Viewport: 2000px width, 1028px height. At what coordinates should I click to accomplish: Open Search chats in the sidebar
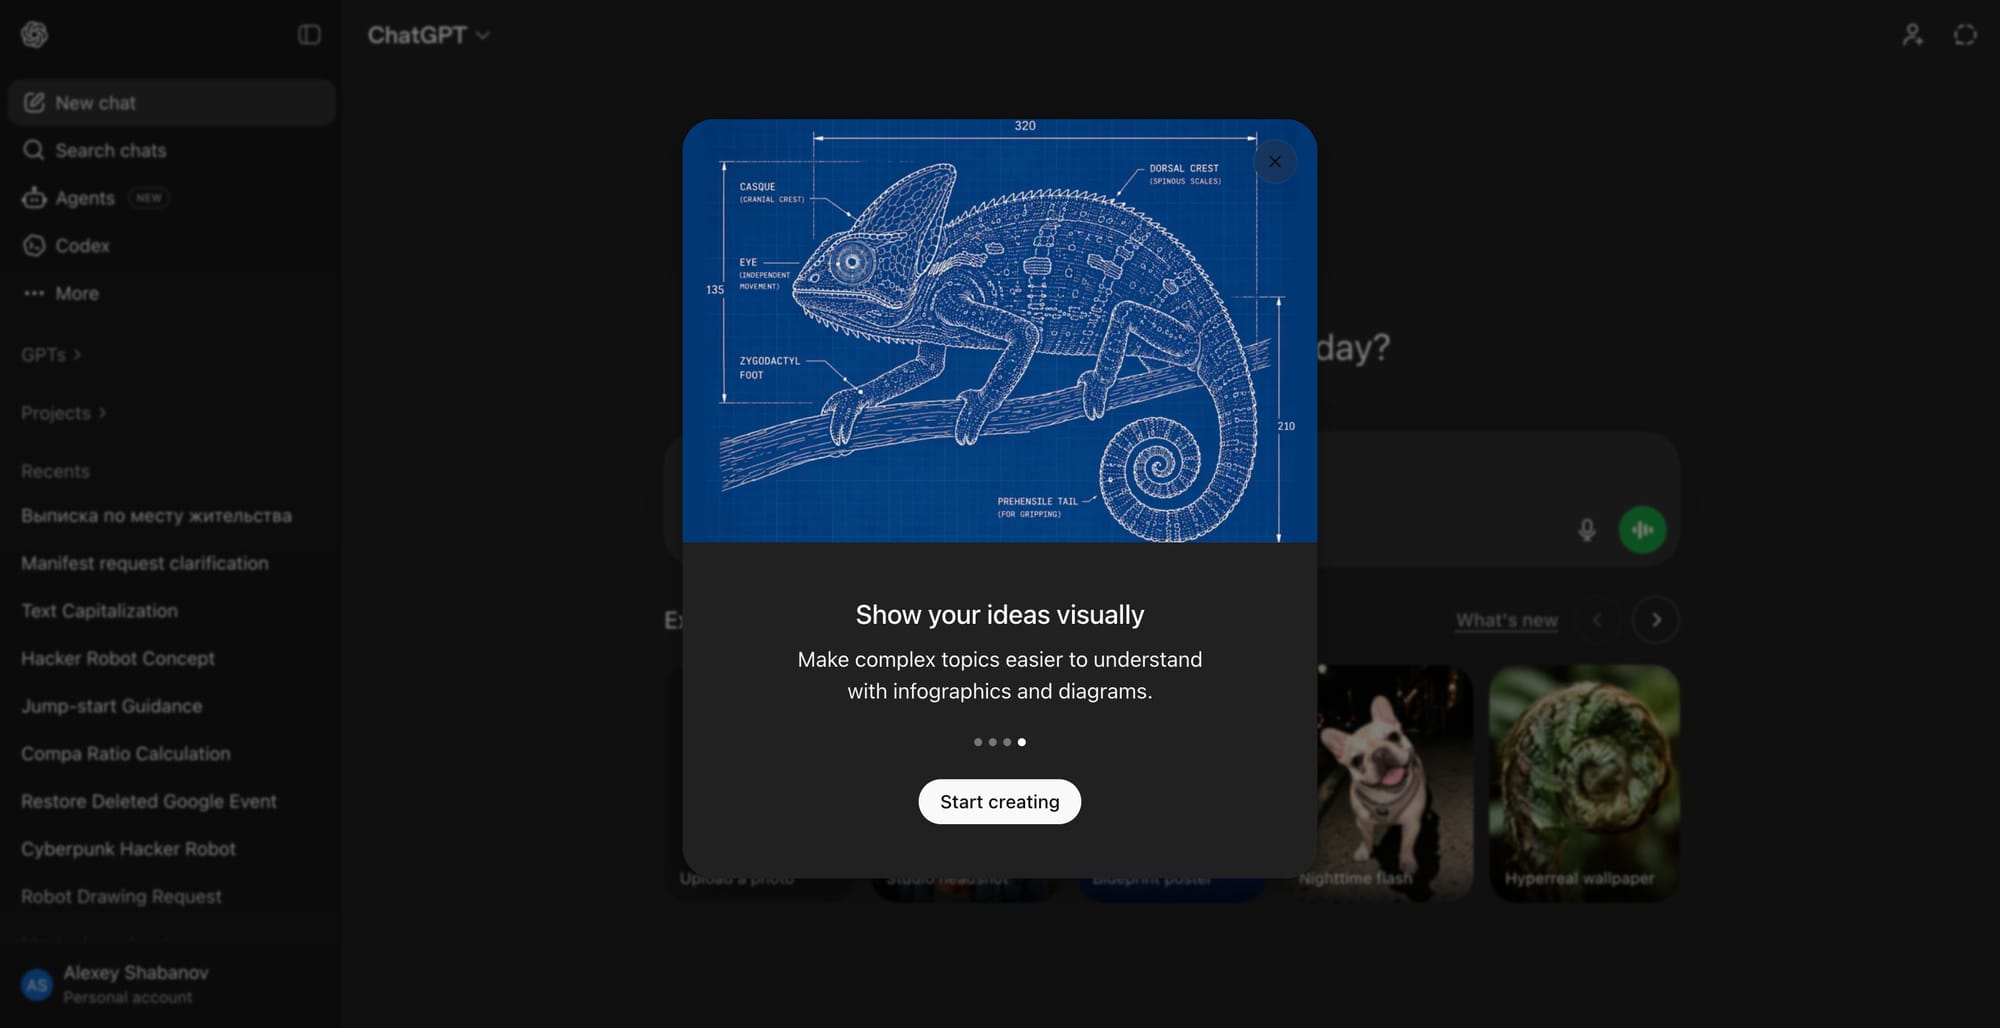[x=171, y=150]
